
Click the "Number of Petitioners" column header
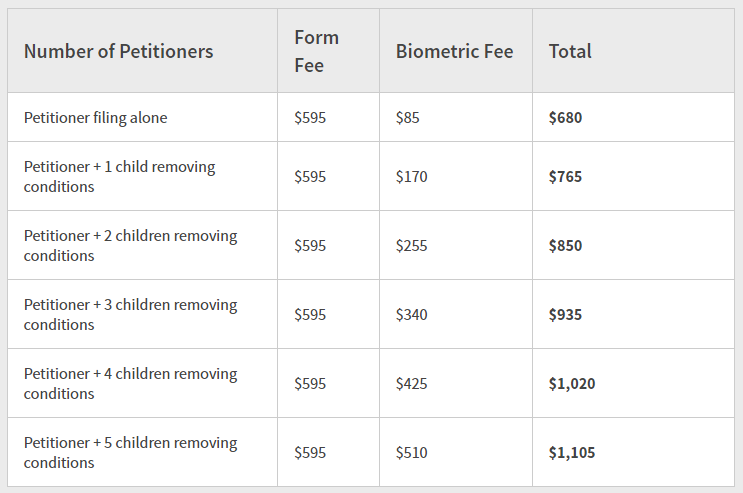118,51
